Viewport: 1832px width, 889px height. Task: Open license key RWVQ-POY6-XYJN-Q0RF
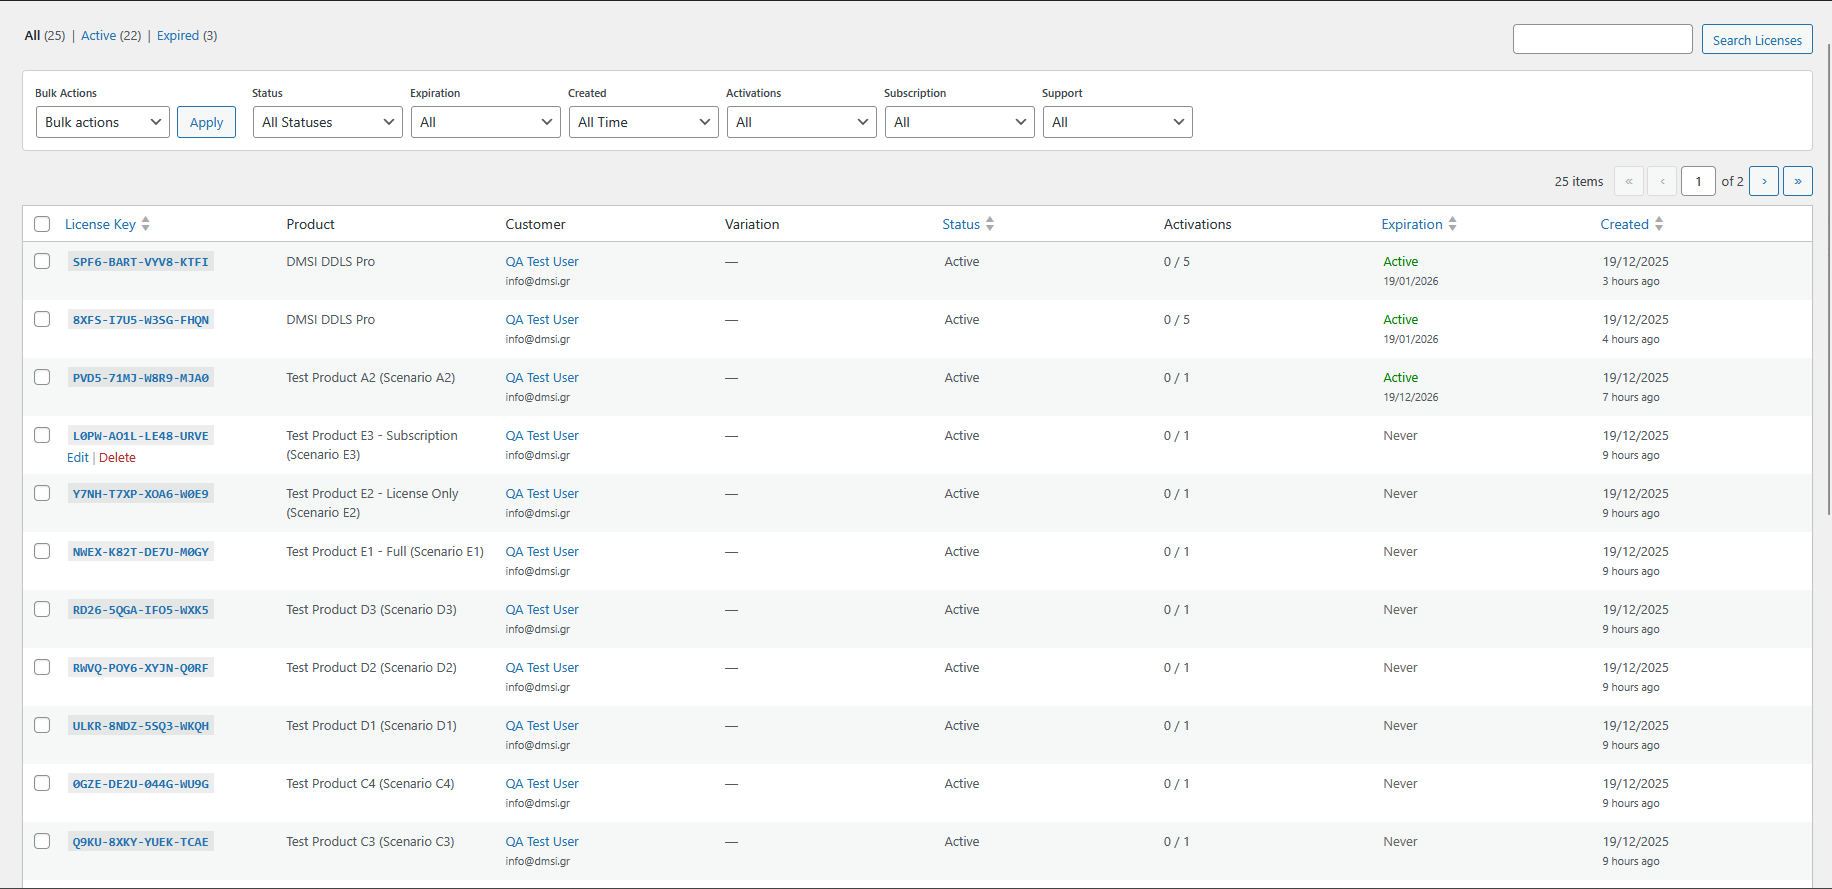coord(141,668)
